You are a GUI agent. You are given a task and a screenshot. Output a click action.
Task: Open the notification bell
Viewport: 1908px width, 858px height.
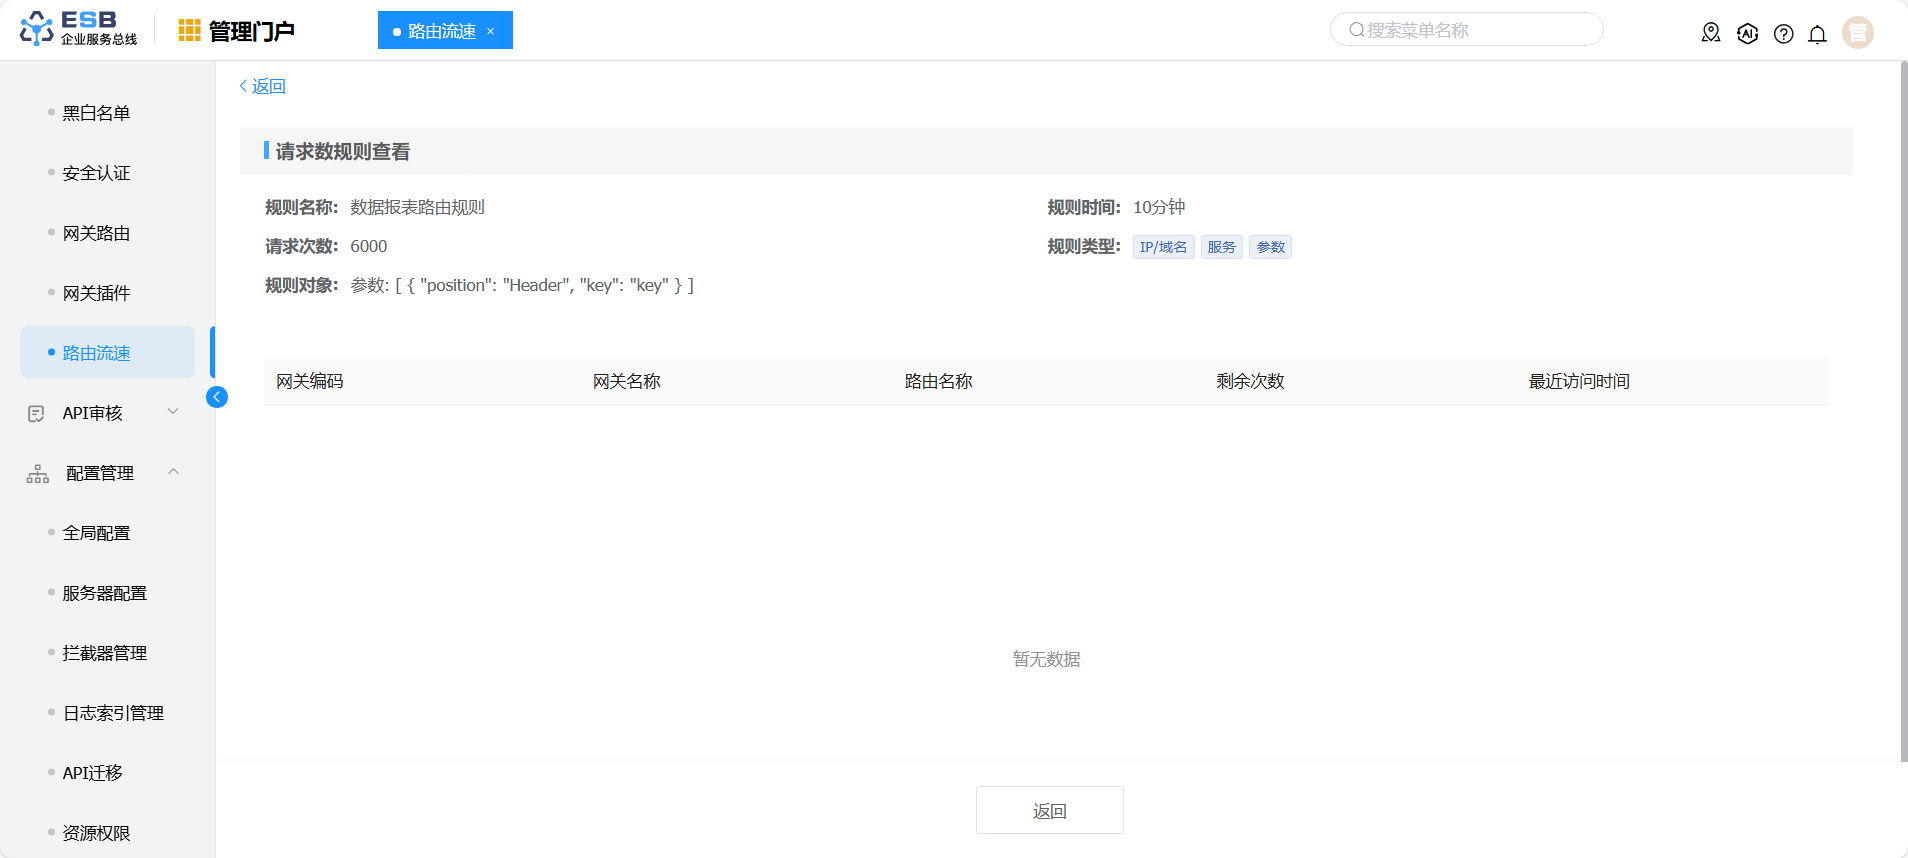[1817, 34]
